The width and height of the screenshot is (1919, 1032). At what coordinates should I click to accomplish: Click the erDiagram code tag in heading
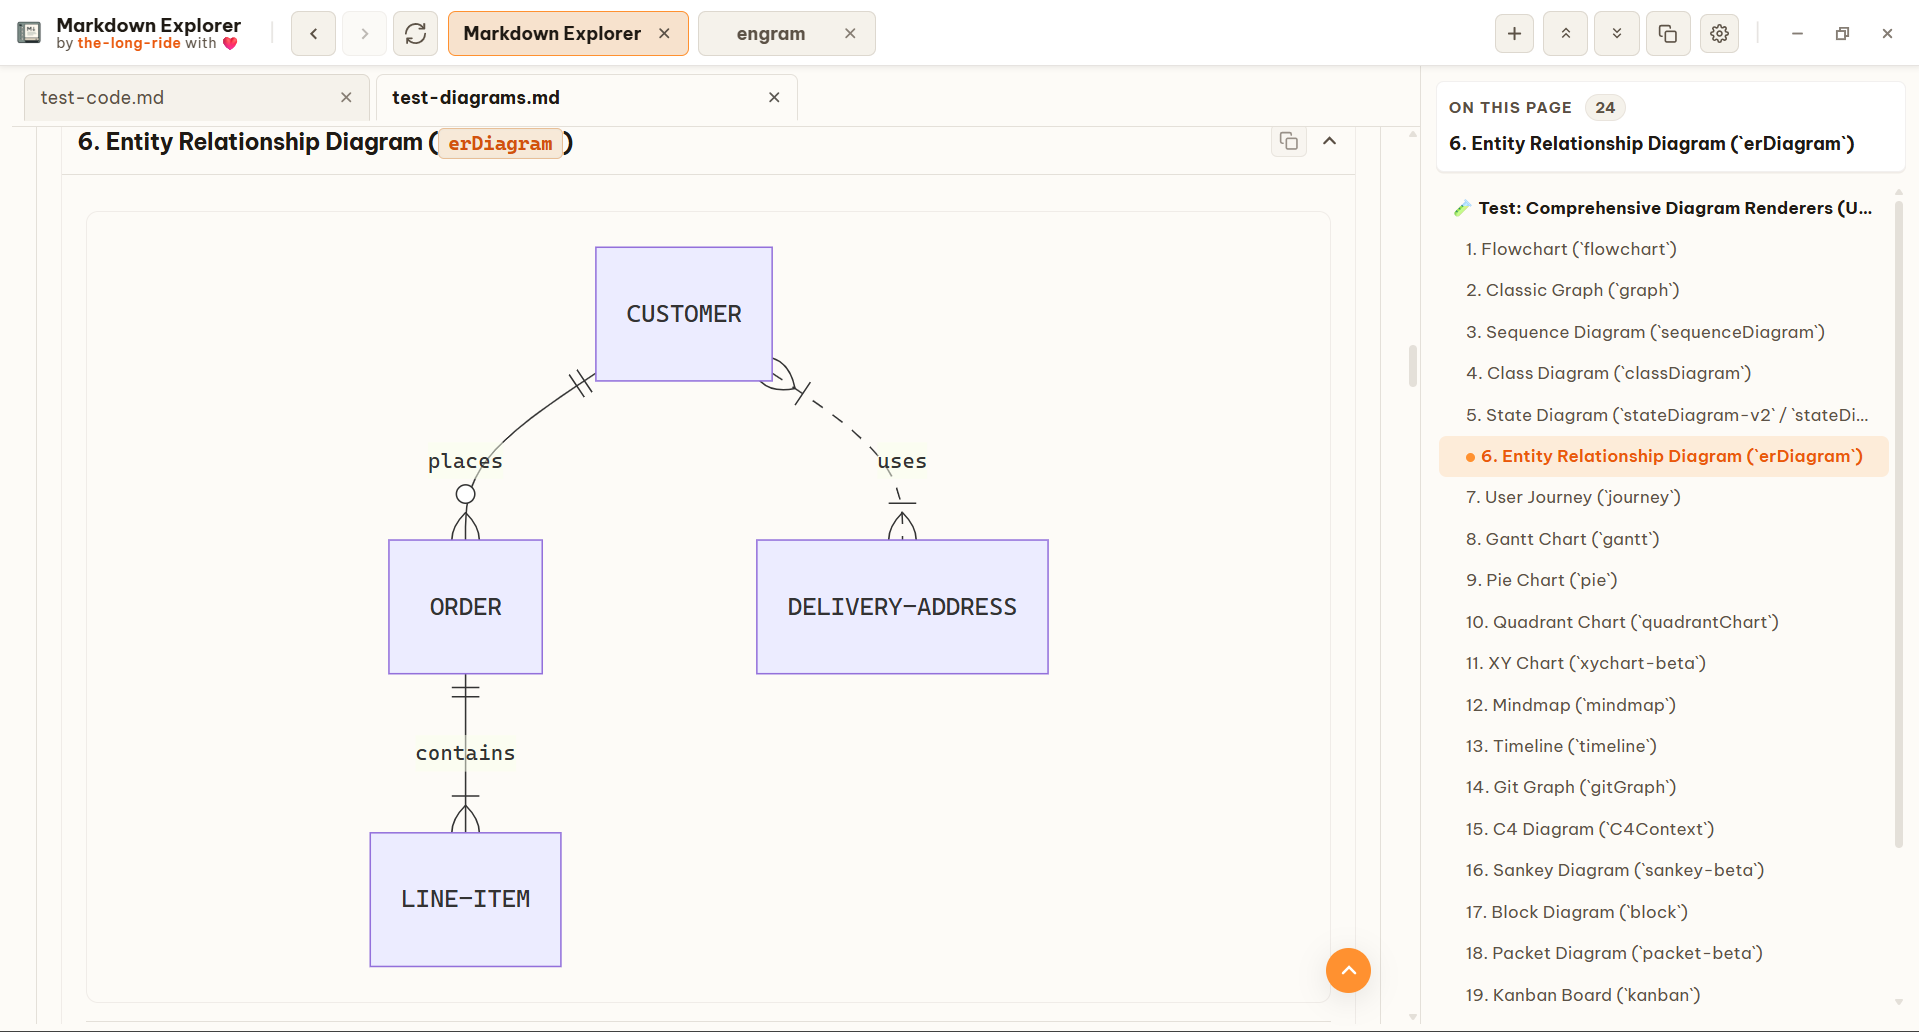[500, 143]
